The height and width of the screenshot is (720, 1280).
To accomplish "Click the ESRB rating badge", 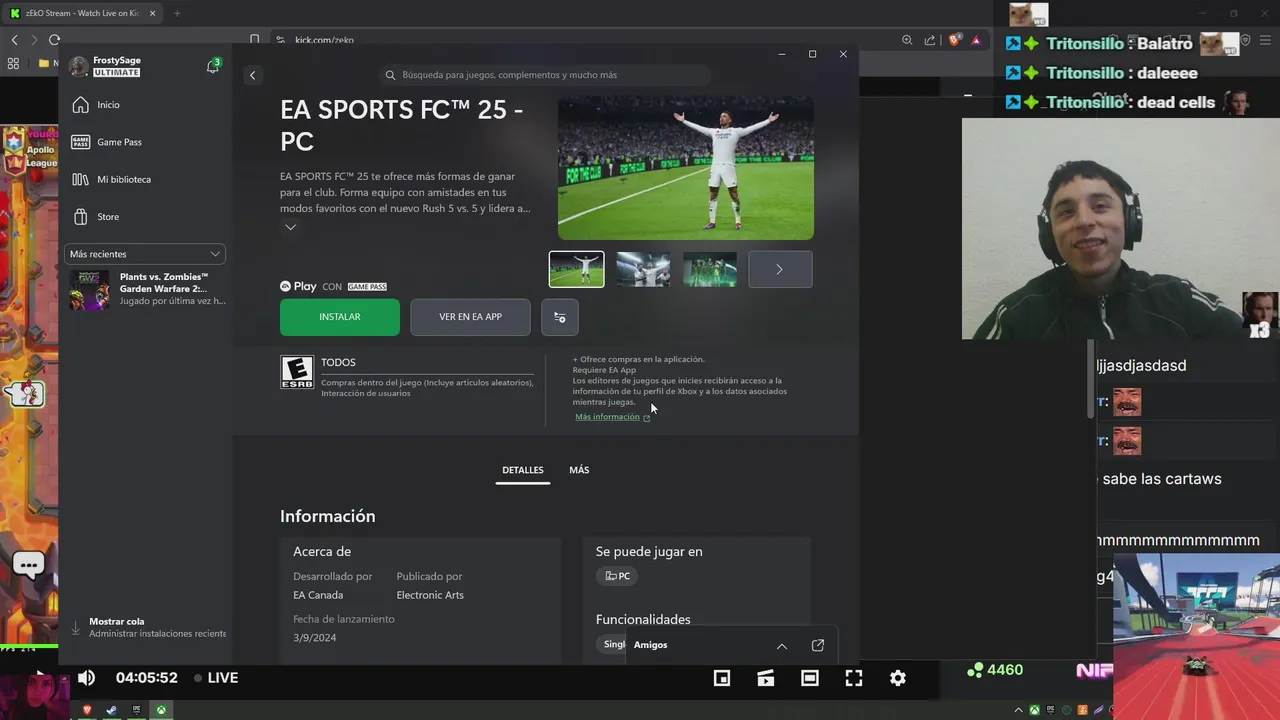I will [x=297, y=372].
